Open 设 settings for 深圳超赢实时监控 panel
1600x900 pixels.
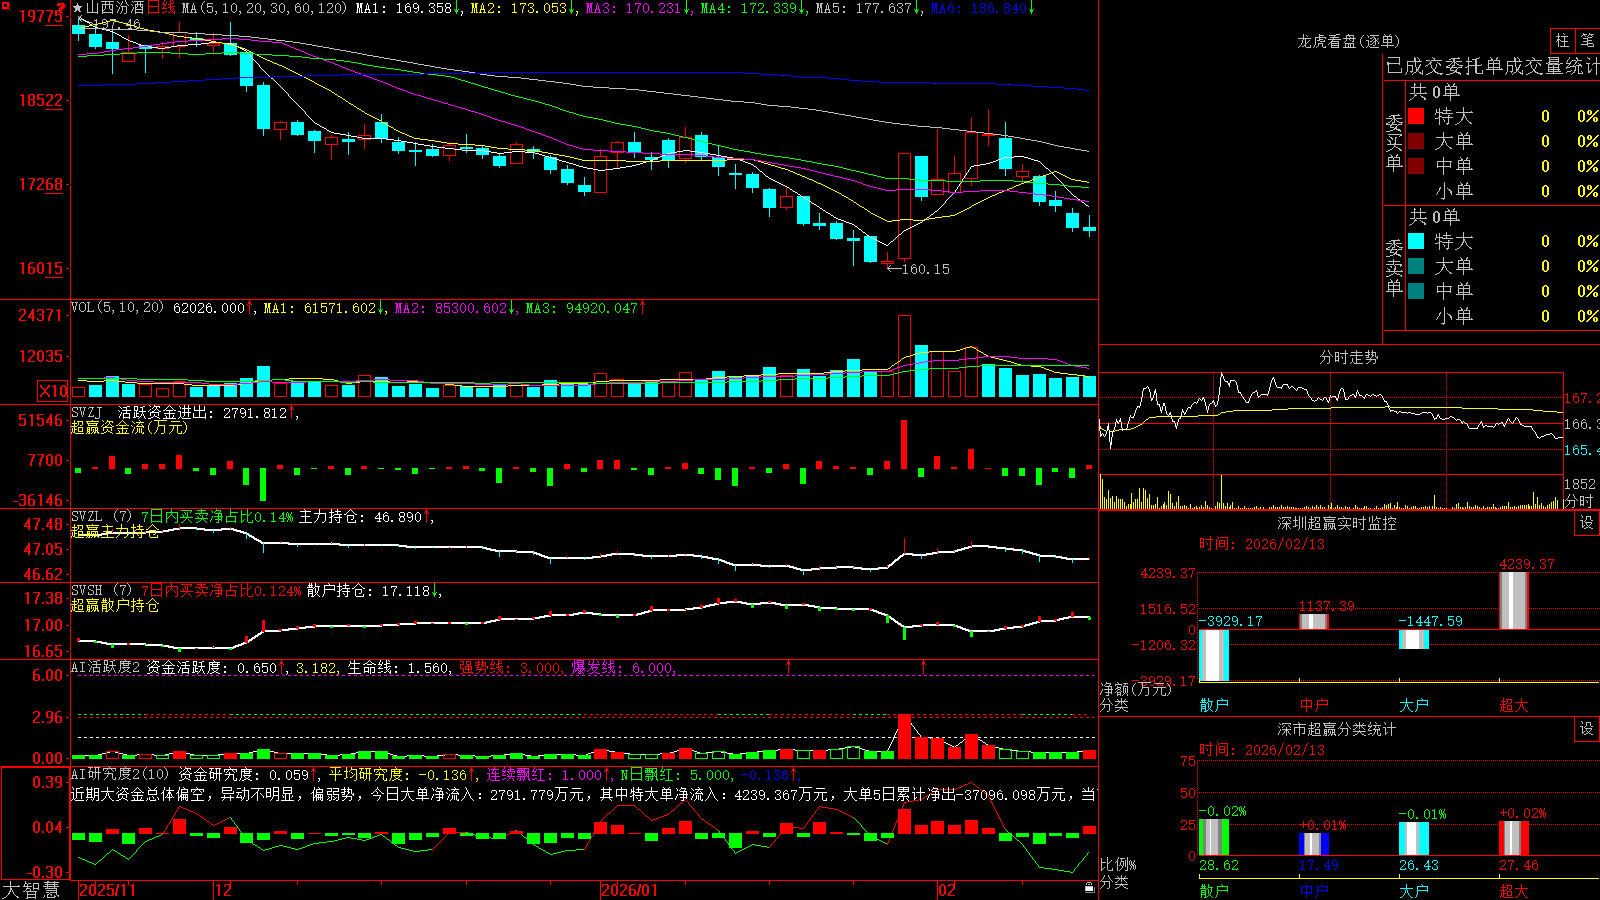[x=1587, y=523]
